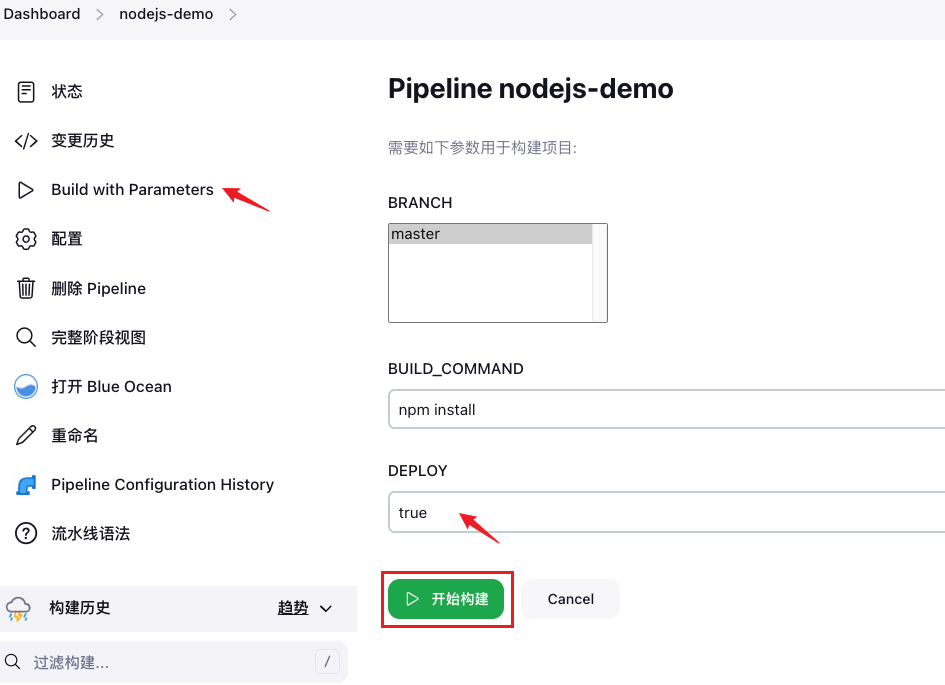Click the 变更历史 code brackets icon
Viewport: 945px width, 685px height.
pyautogui.click(x=26, y=141)
